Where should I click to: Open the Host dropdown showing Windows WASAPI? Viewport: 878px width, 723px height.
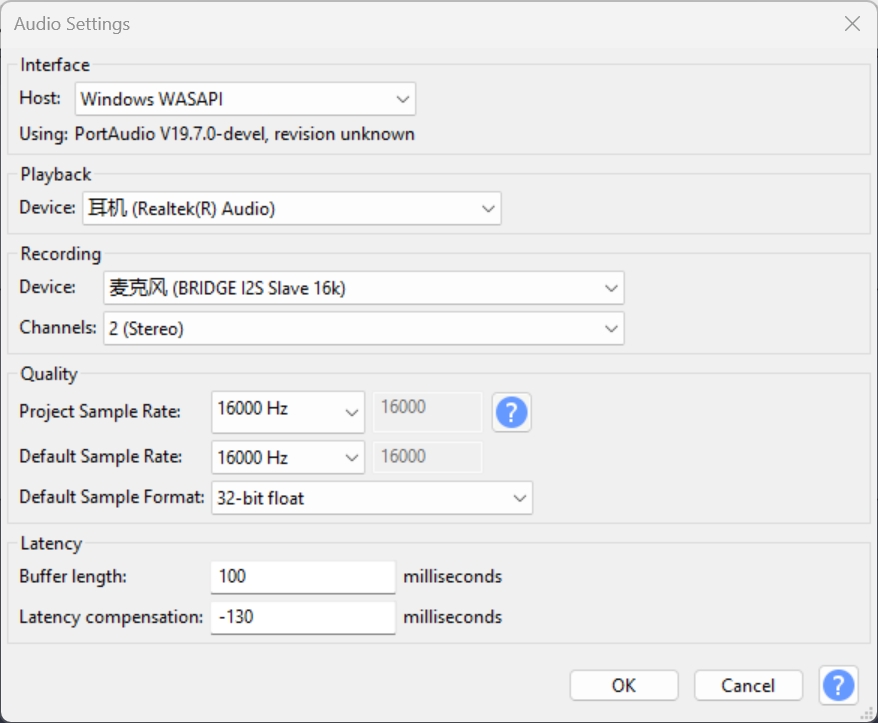pyautogui.click(x=245, y=99)
